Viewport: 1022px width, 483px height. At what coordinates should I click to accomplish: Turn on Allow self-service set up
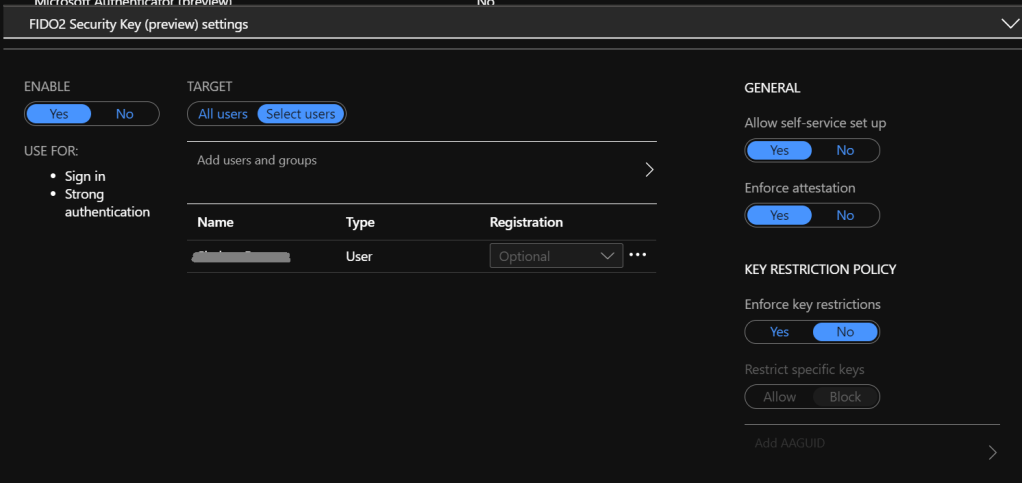click(779, 150)
